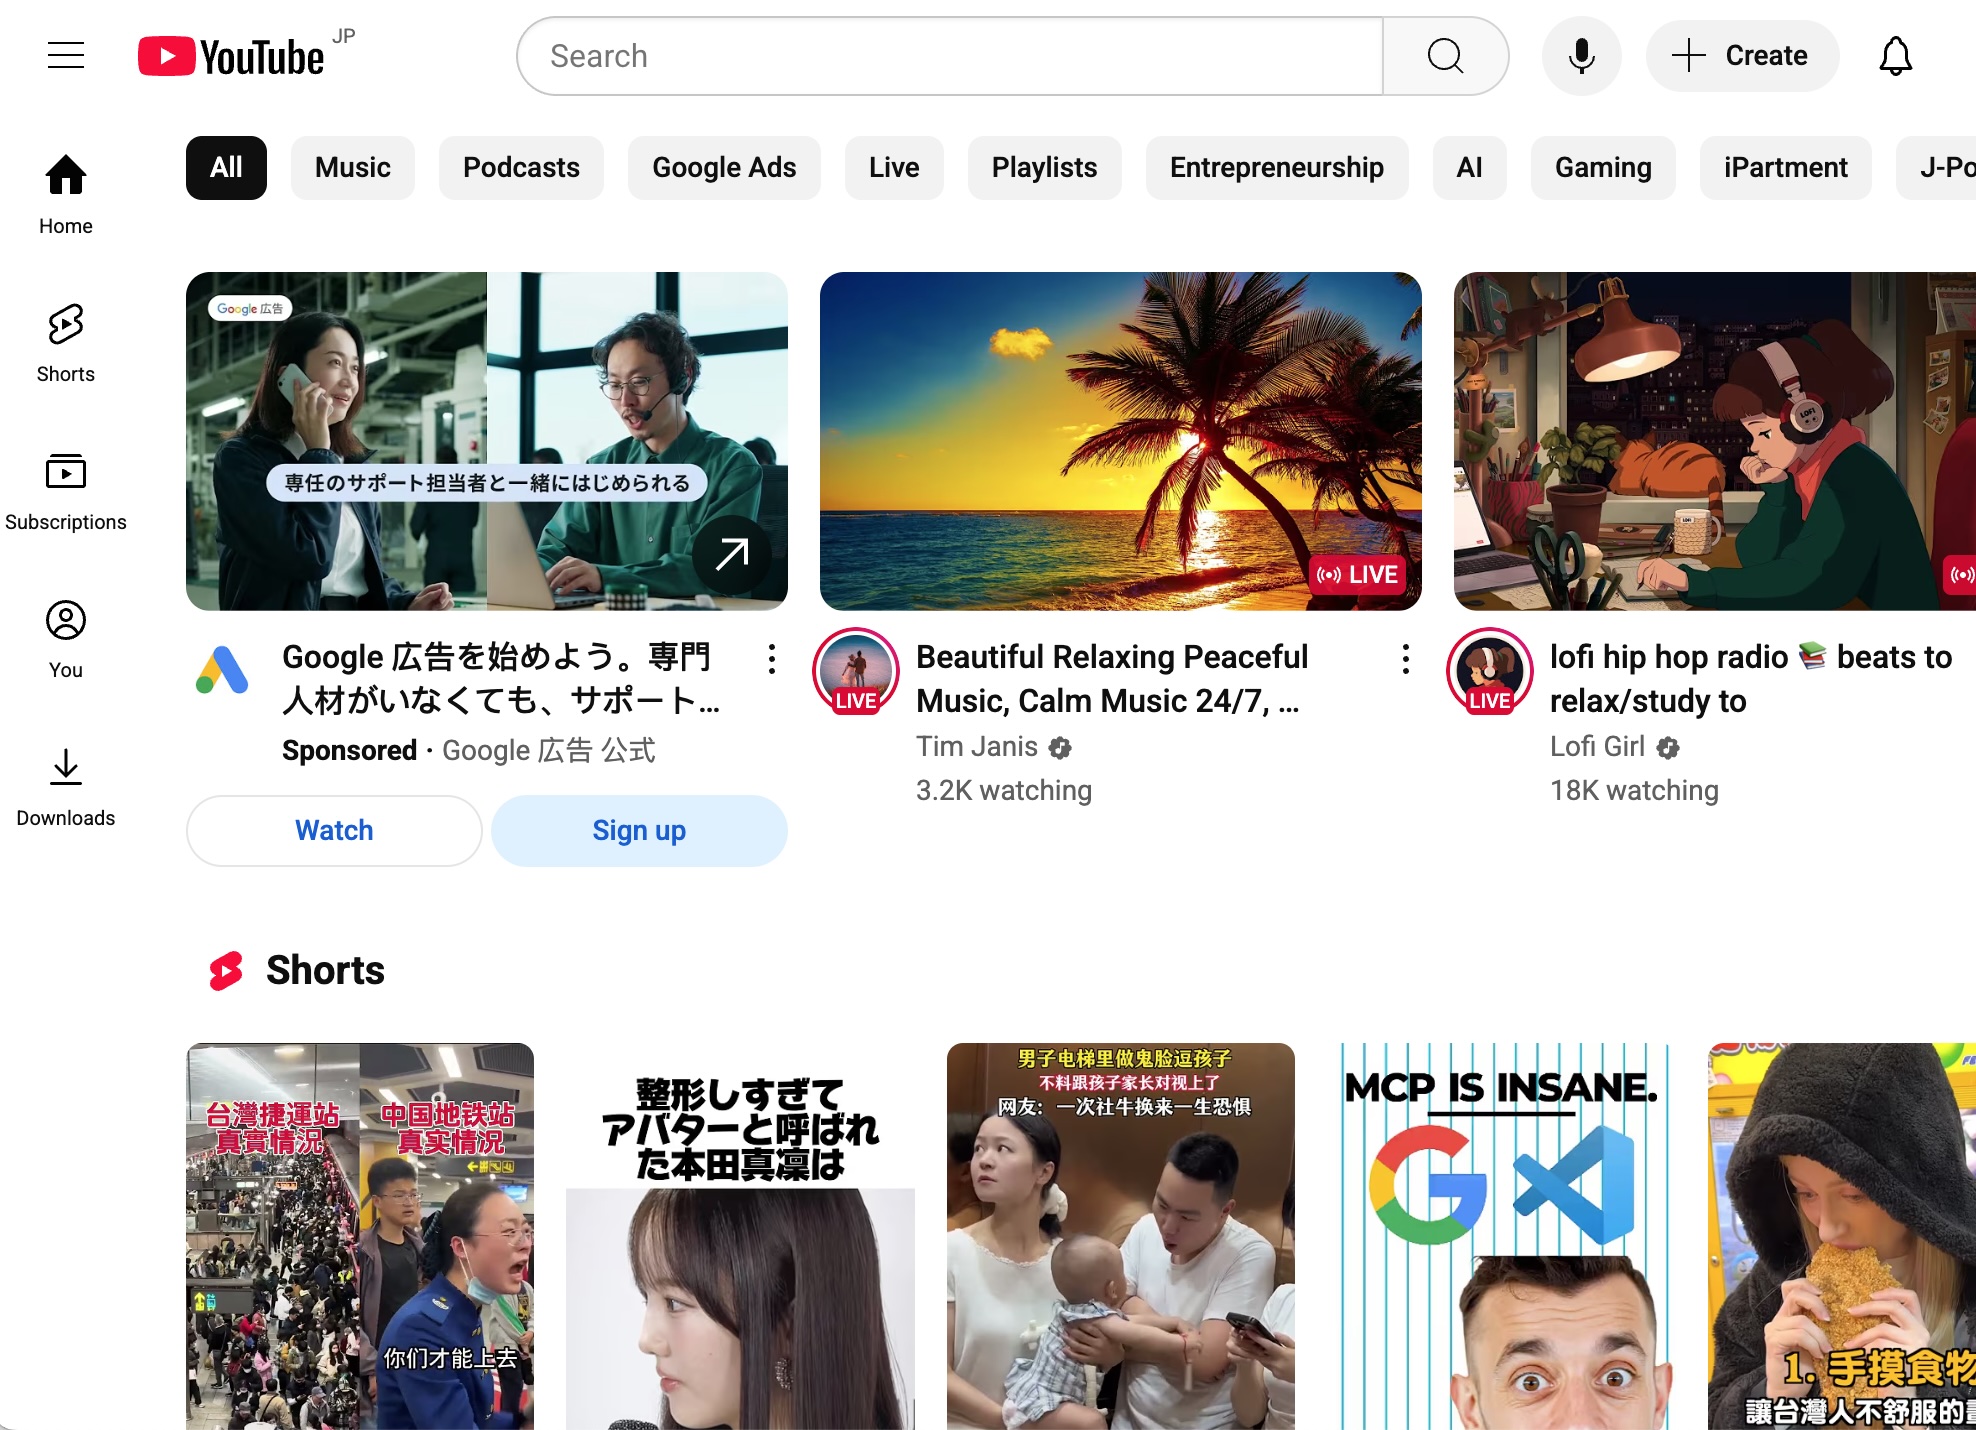The image size is (1976, 1430).
Task: Open Beautiful Relaxing Peaceful Music title
Action: coord(1112,679)
